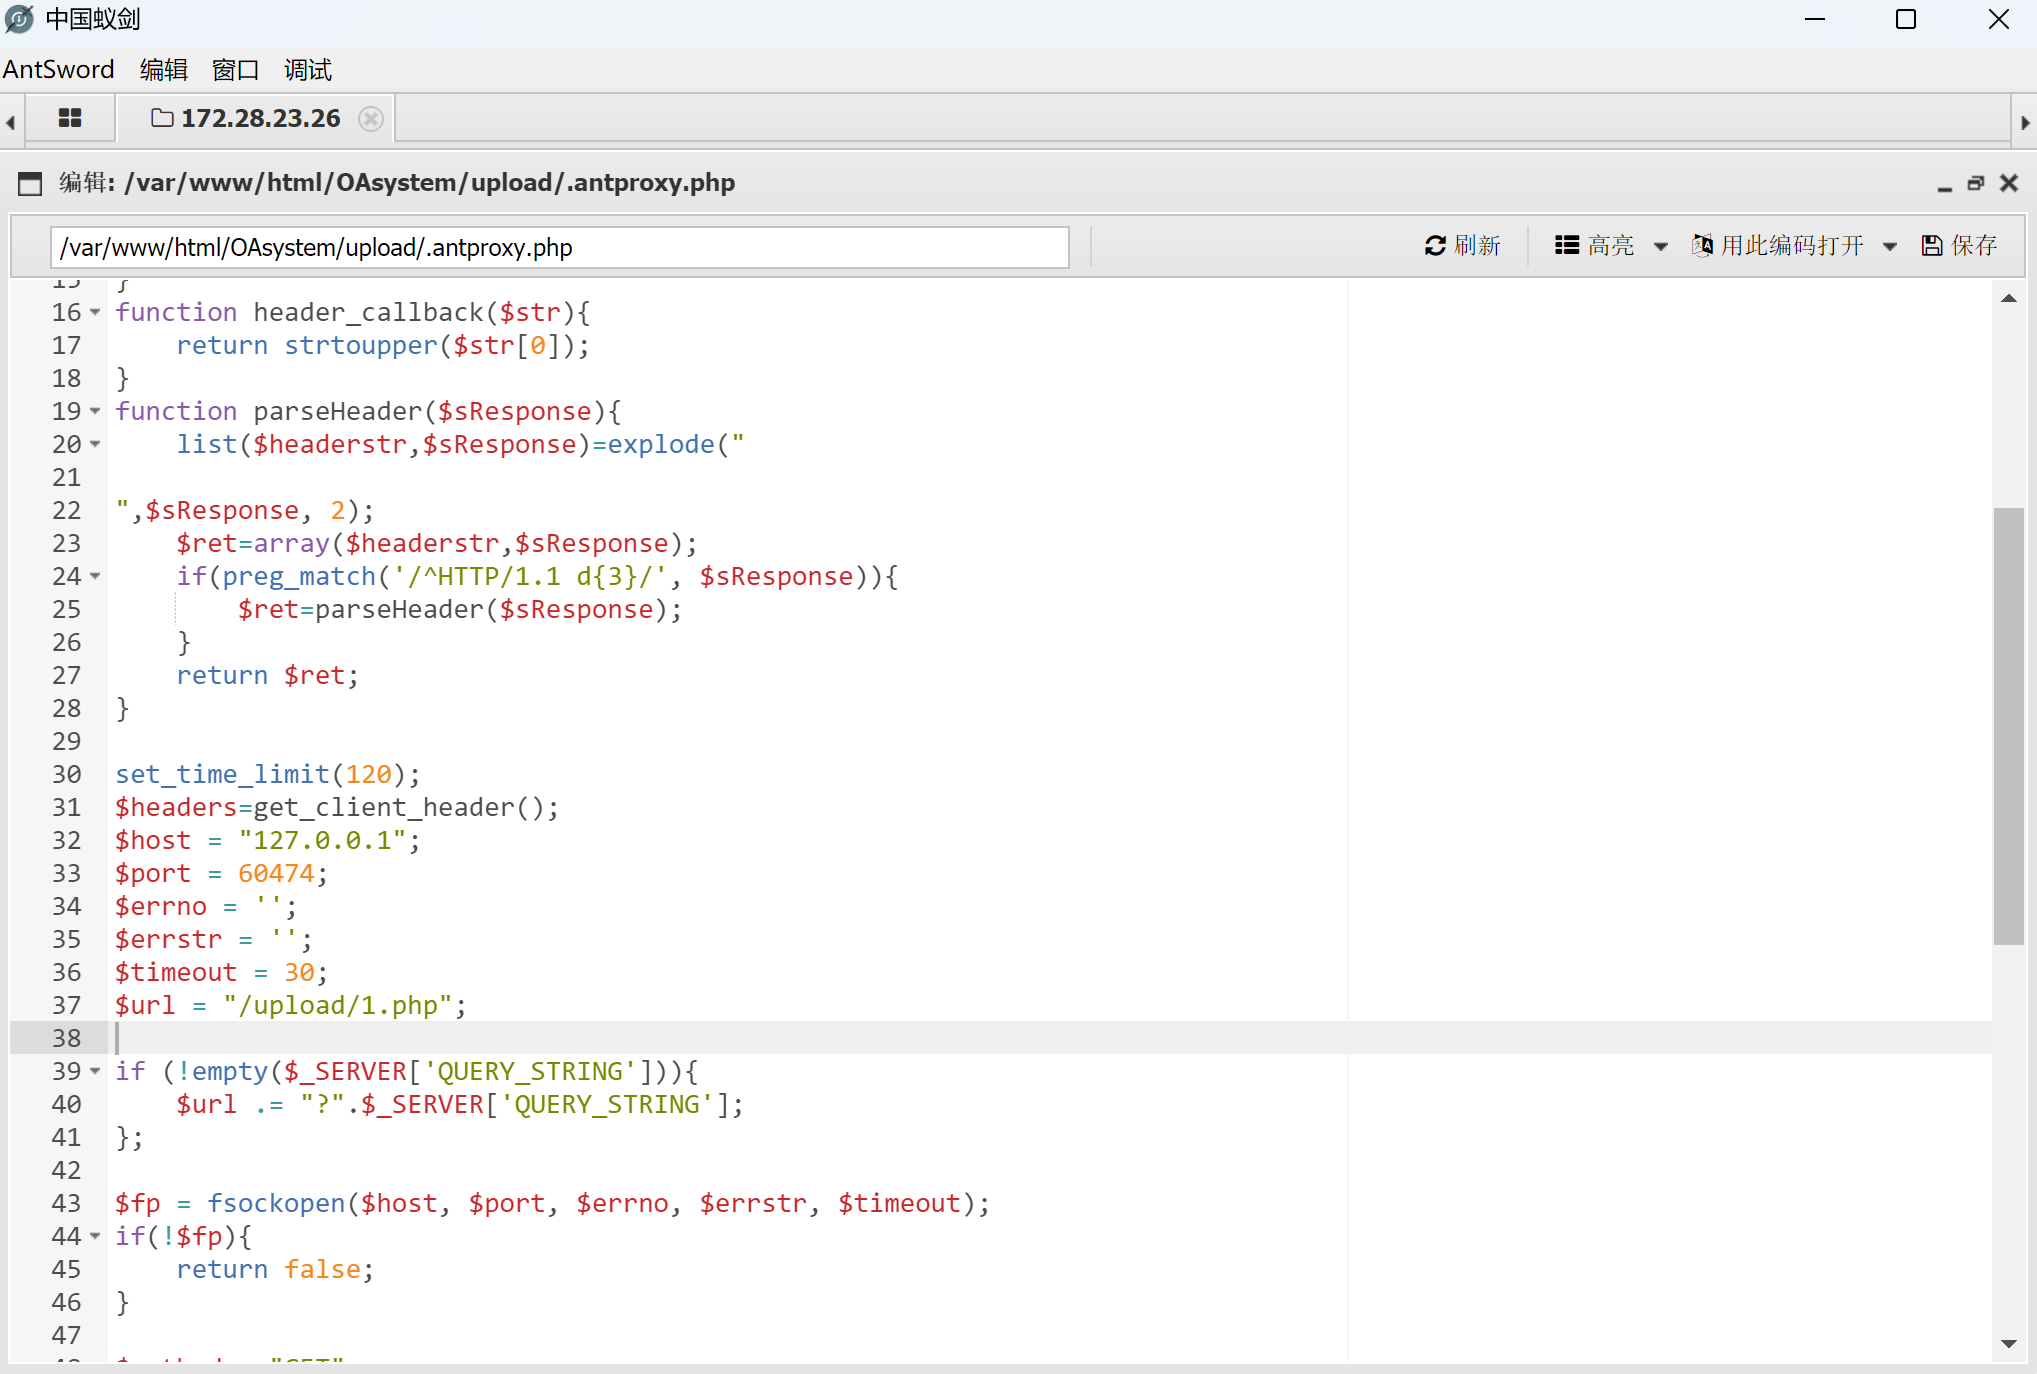Open the highlight mode dropdown arrow
This screenshot has height=1374, width=2037.
1661,247
